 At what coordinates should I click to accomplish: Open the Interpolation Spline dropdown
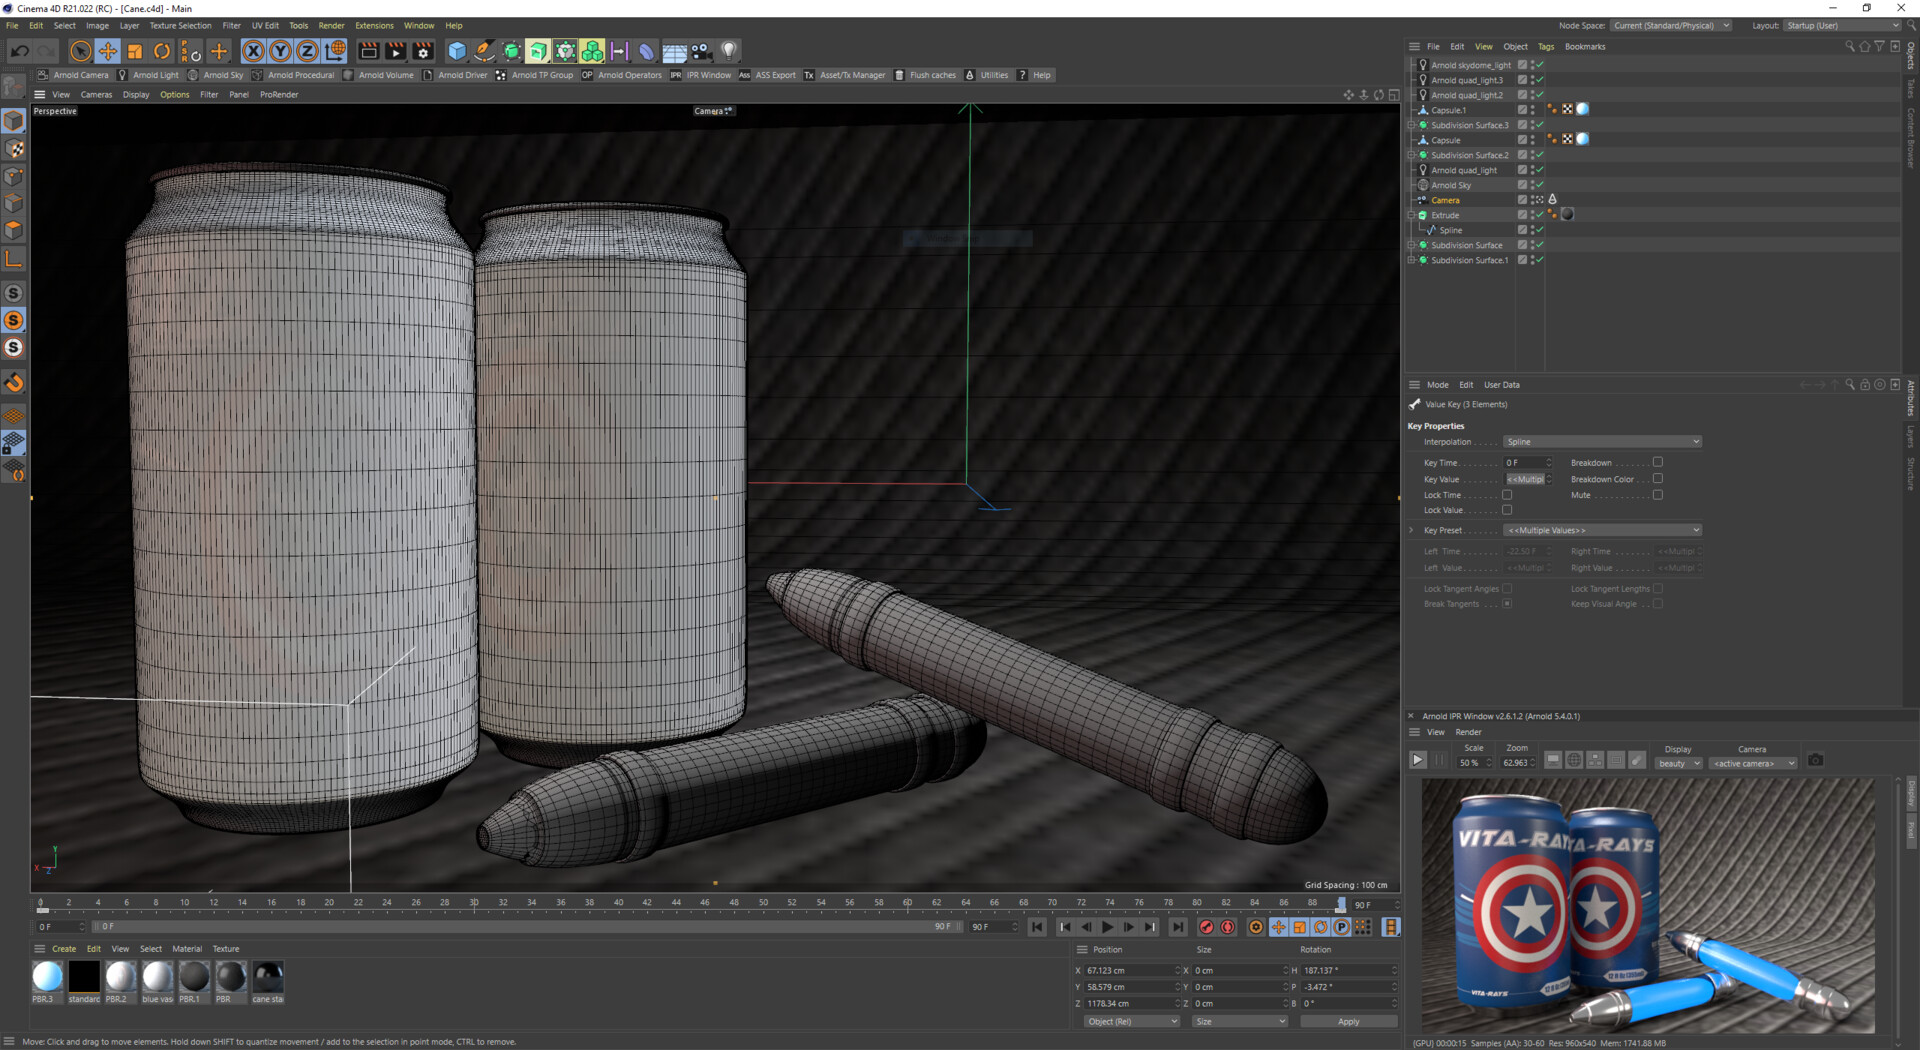[x=1601, y=442]
